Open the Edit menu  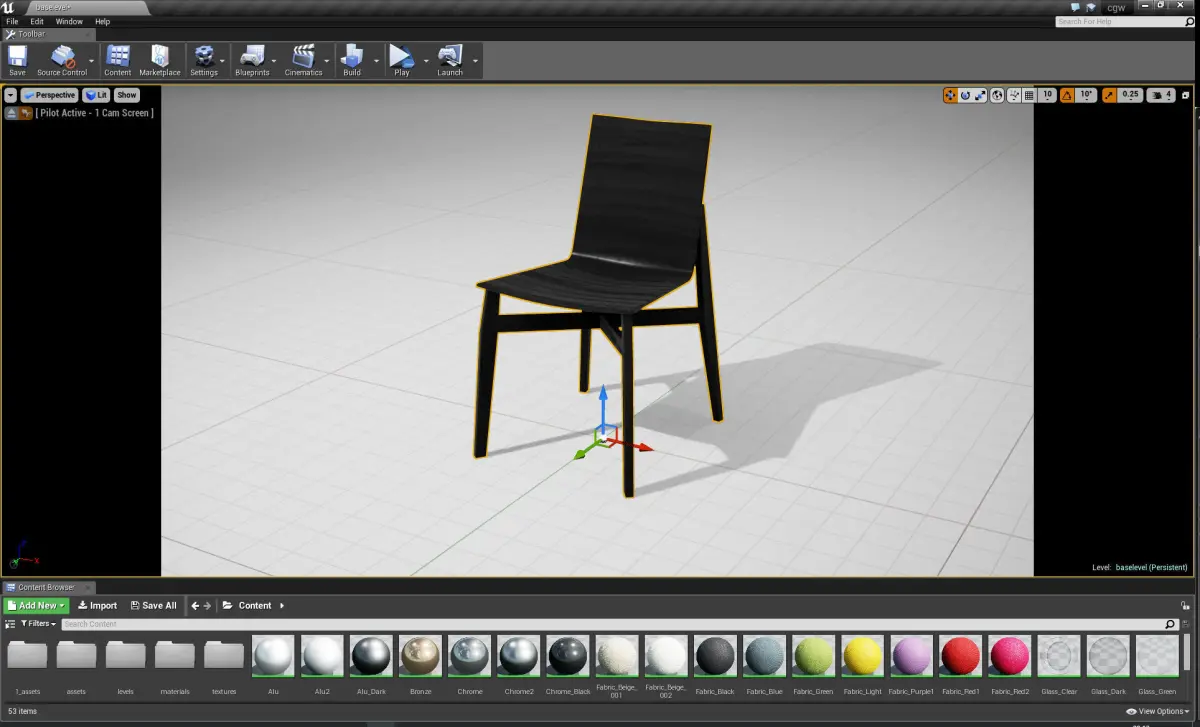pos(37,21)
